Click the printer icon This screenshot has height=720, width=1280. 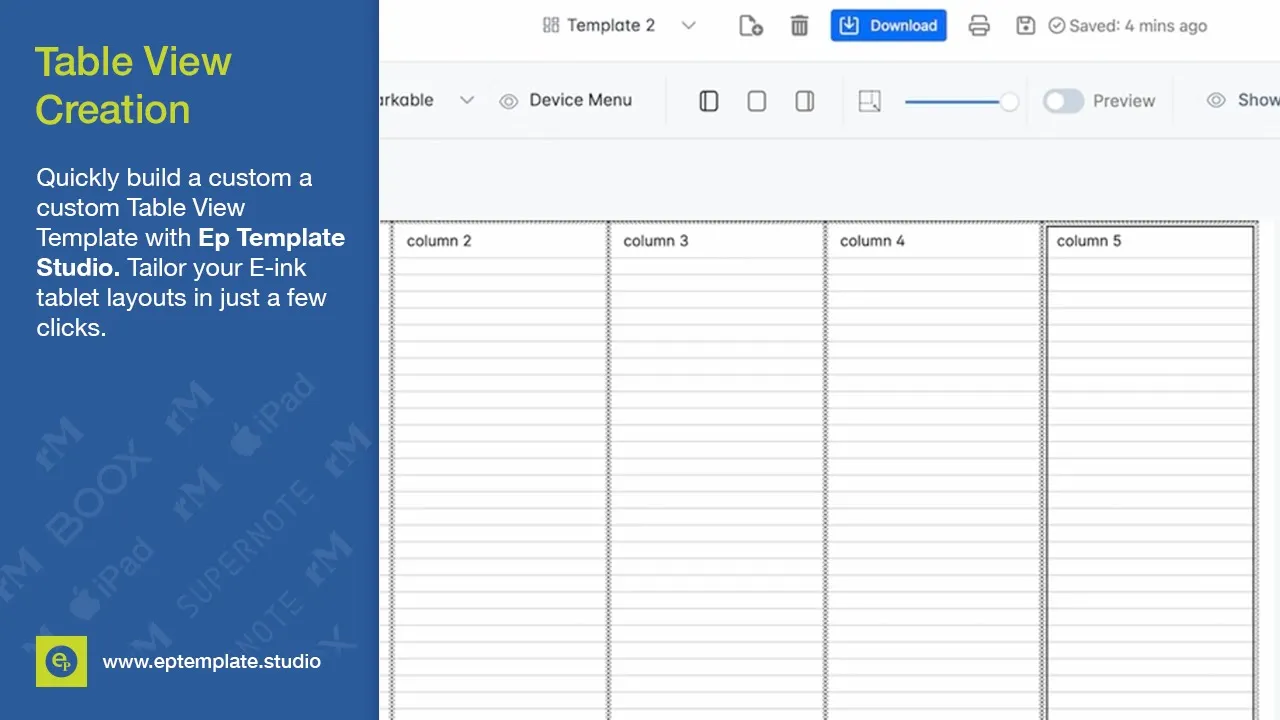[x=979, y=26]
